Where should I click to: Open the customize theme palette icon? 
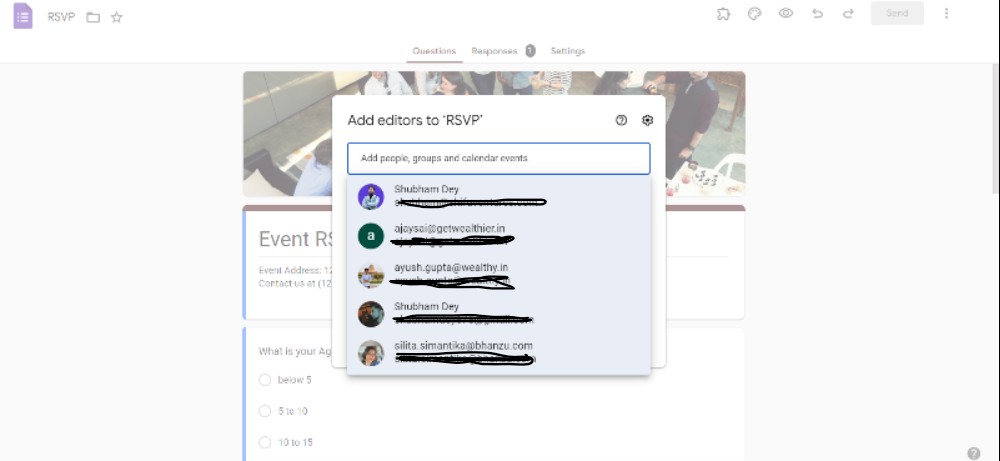(x=754, y=13)
